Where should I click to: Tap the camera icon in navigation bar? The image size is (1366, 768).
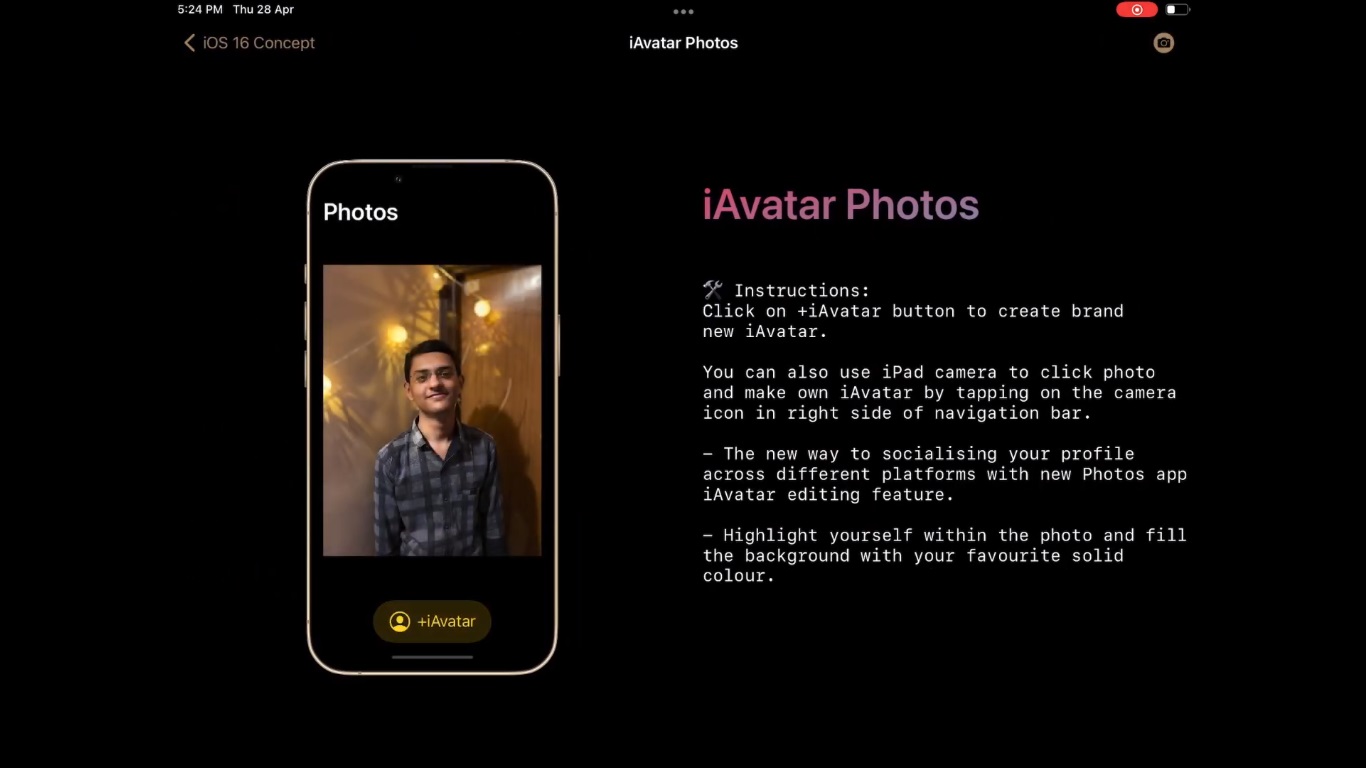pos(1163,43)
